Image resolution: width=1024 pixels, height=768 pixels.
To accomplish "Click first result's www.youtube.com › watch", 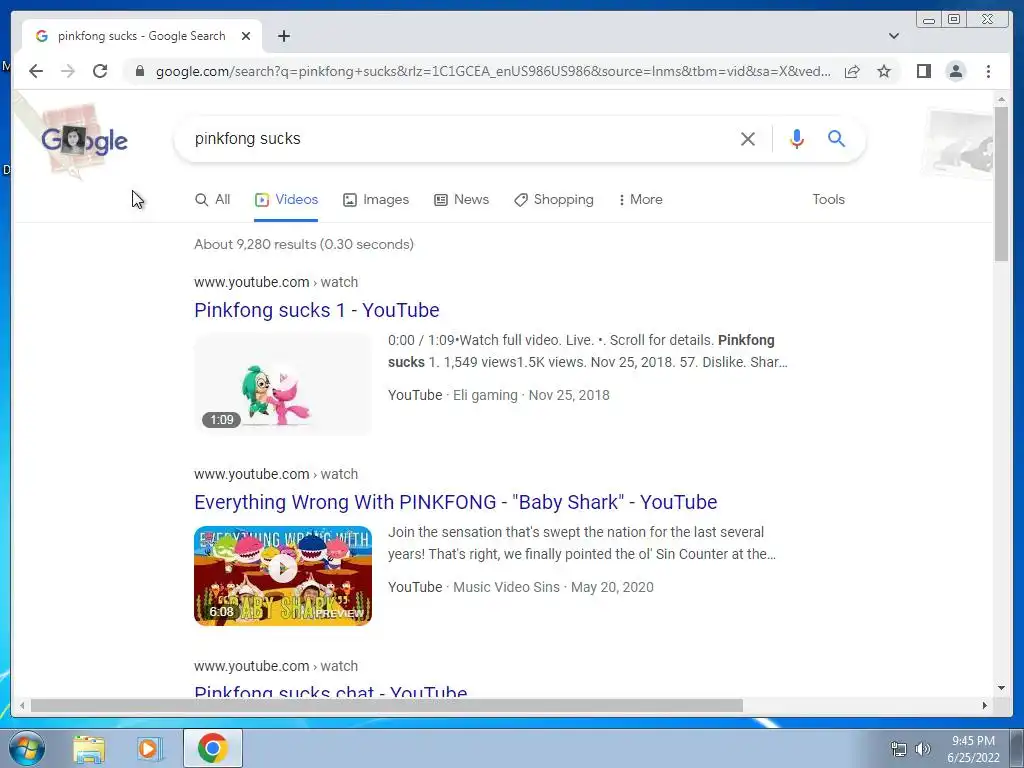I will pos(276,282).
